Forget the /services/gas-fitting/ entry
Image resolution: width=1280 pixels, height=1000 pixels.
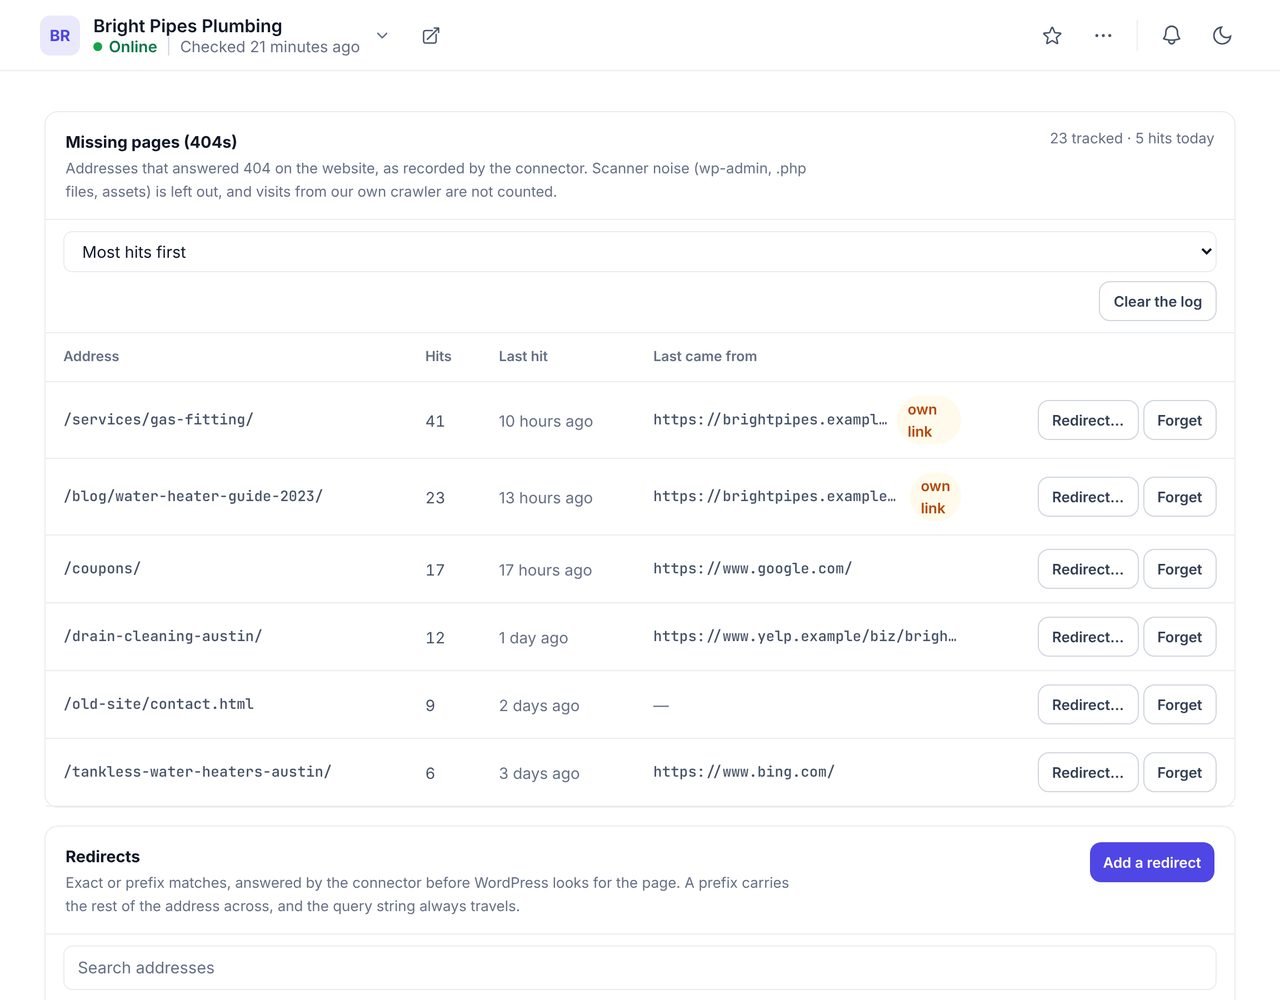(1180, 420)
